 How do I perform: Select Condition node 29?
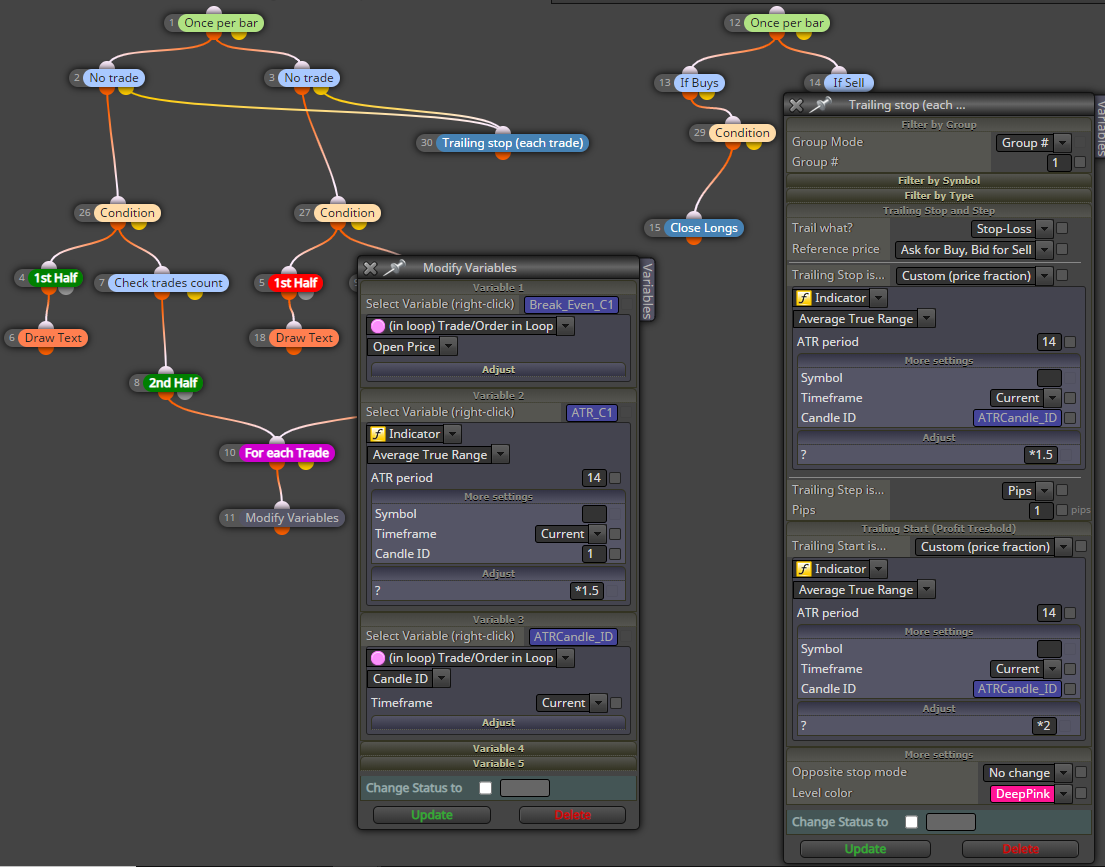coord(742,133)
